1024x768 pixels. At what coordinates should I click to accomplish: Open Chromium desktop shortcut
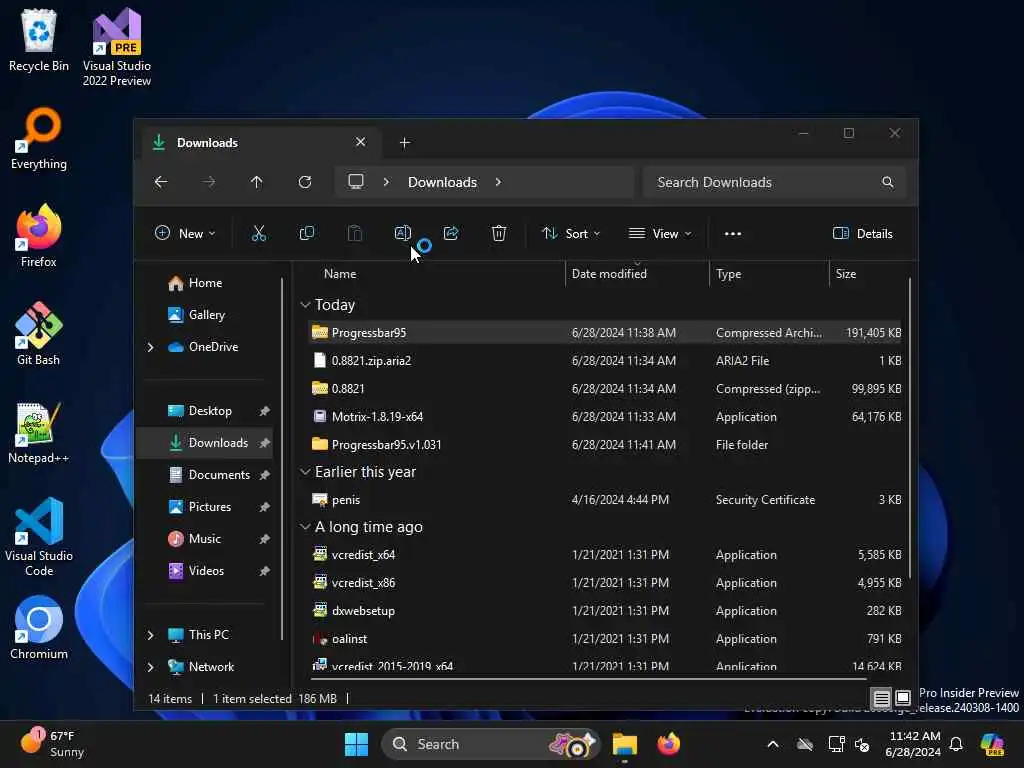tap(39, 628)
